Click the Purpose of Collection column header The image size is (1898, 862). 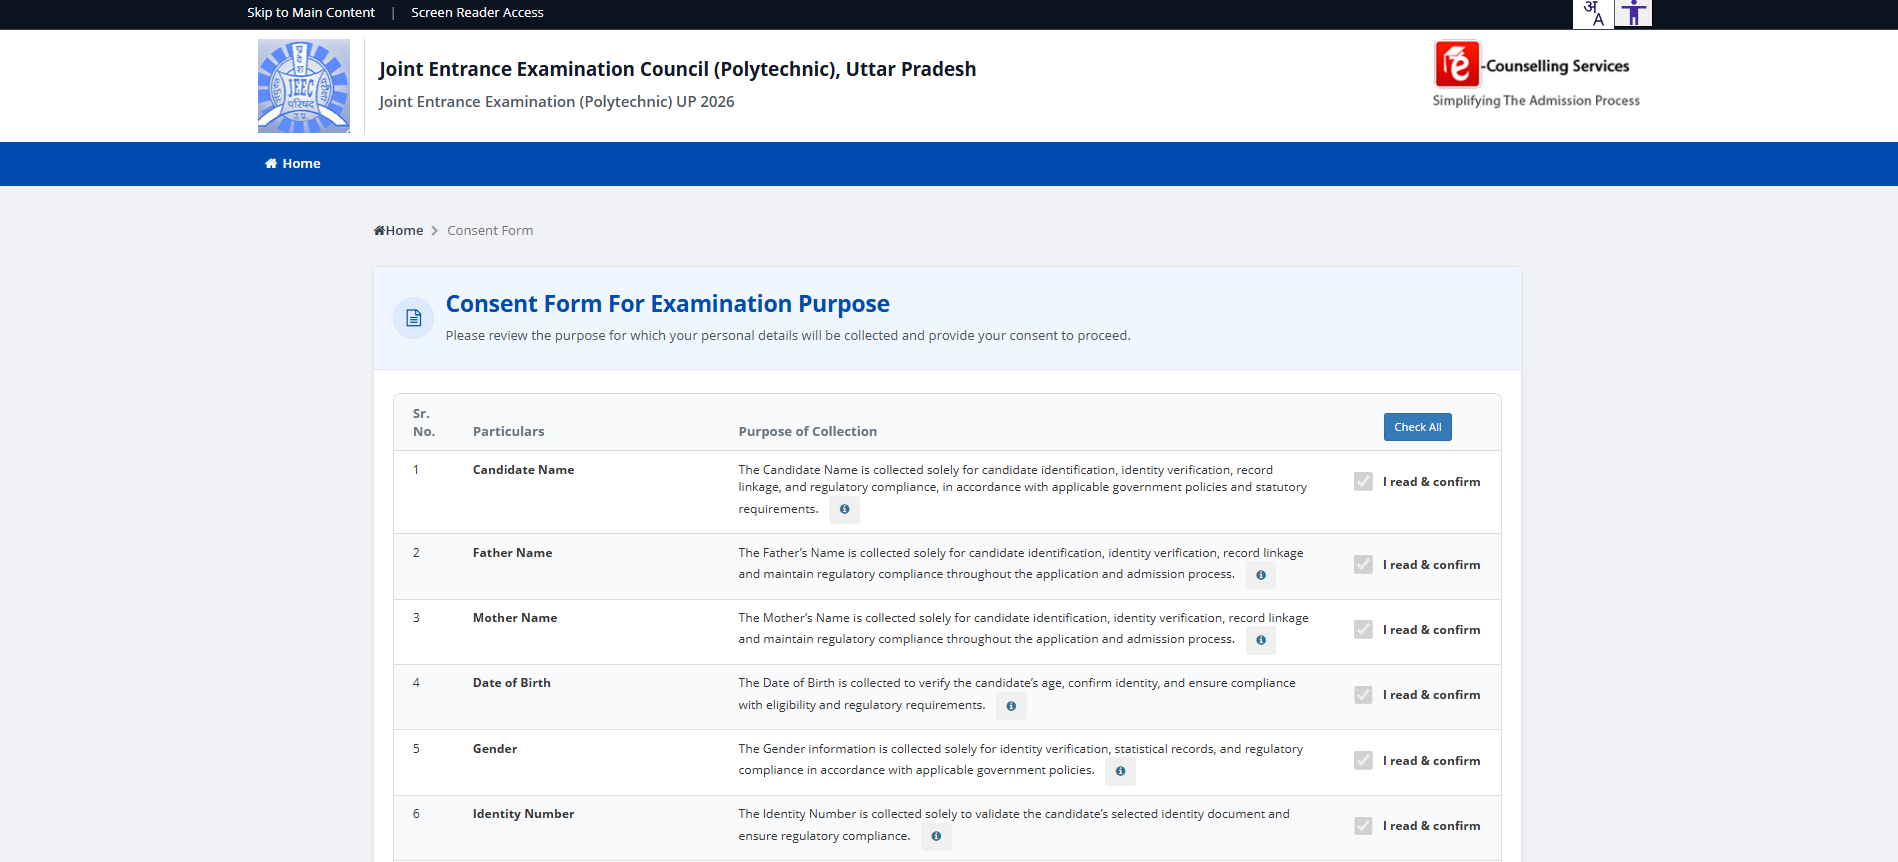click(x=807, y=432)
